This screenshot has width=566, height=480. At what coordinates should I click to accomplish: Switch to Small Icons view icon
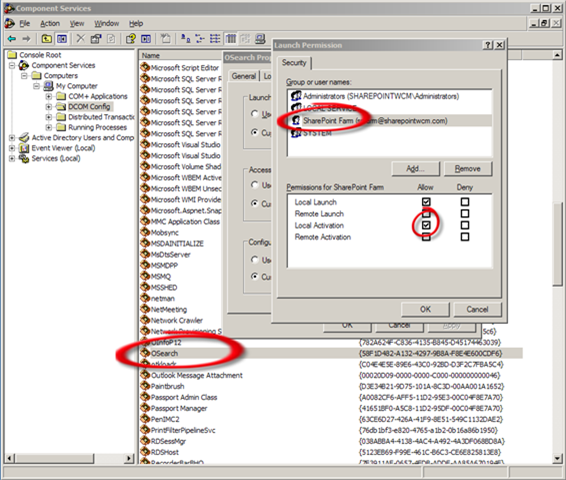[x=200, y=39]
